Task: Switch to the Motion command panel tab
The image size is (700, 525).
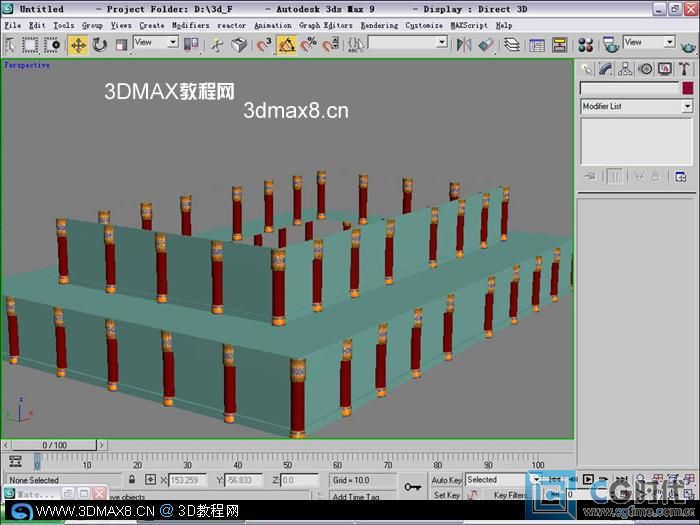Action: click(x=645, y=69)
